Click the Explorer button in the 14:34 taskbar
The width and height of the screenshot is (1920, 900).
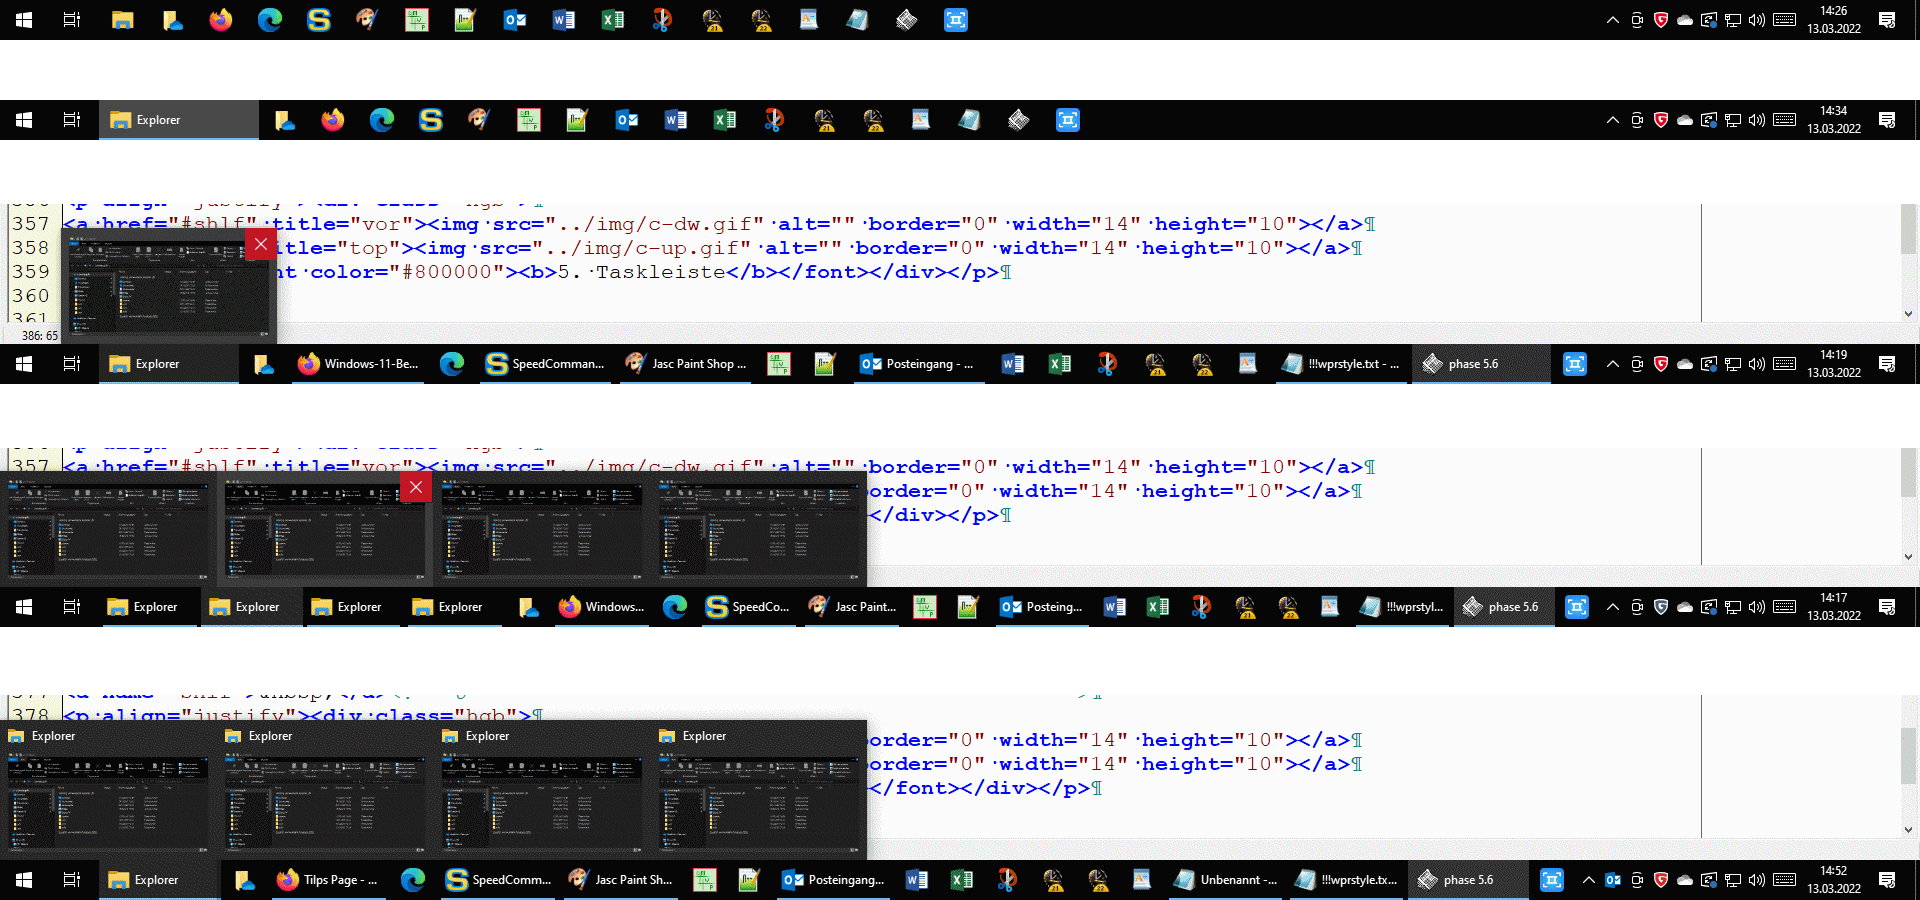coord(178,120)
